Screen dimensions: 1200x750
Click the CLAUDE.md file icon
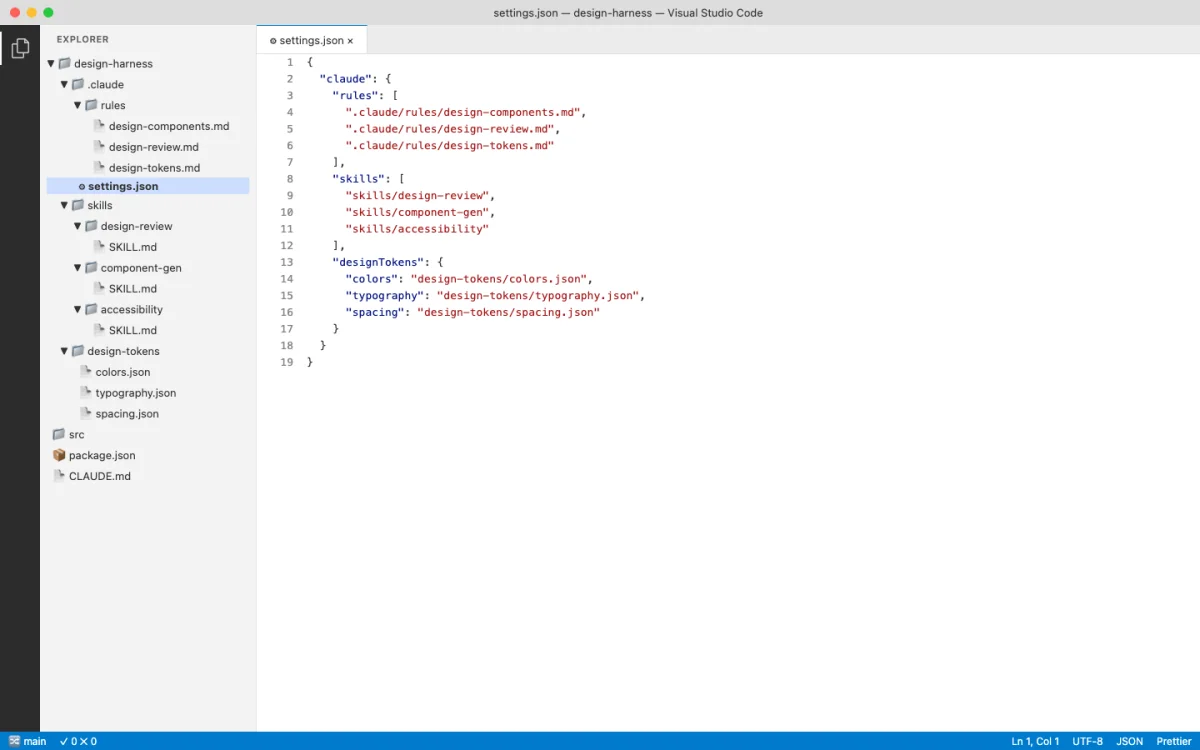tap(59, 476)
